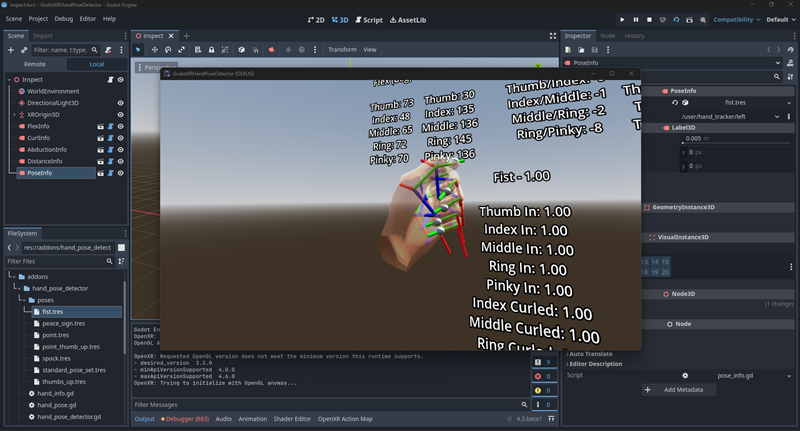Image resolution: width=800 pixels, height=431 pixels.
Task: Switch scene tree to Remote view
Action: (35, 64)
